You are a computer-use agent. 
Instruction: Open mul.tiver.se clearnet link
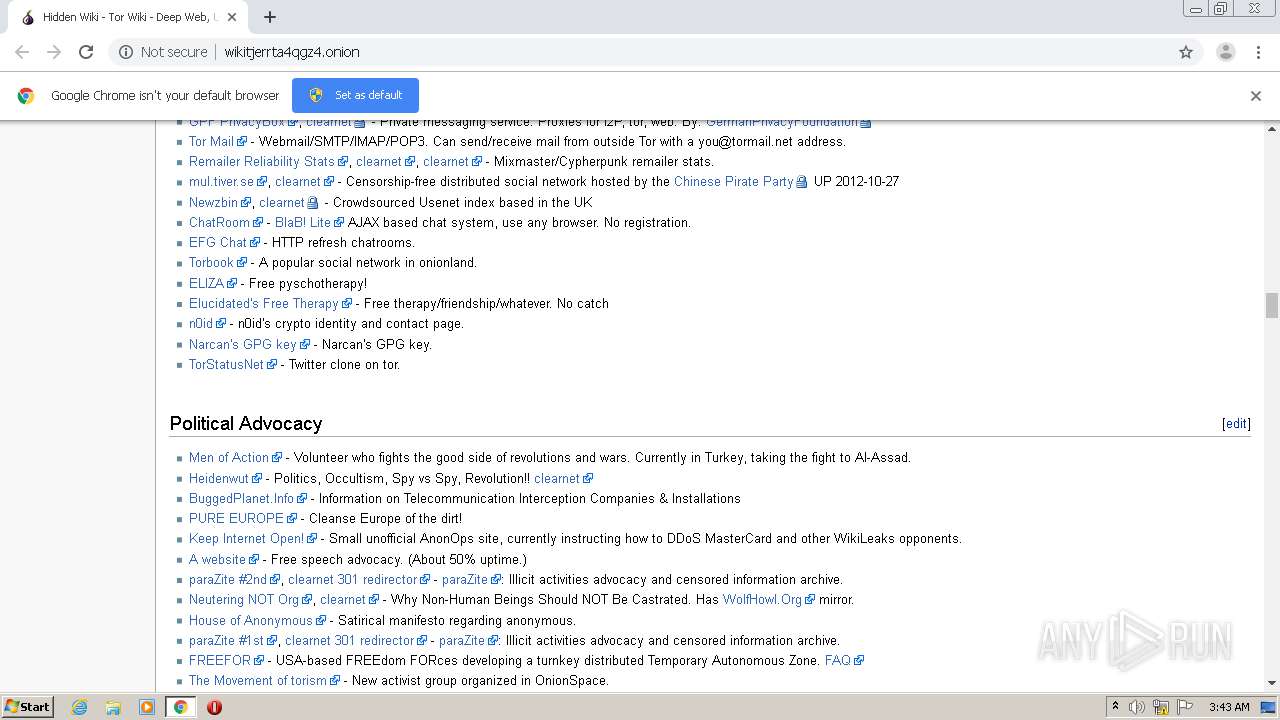coord(297,182)
